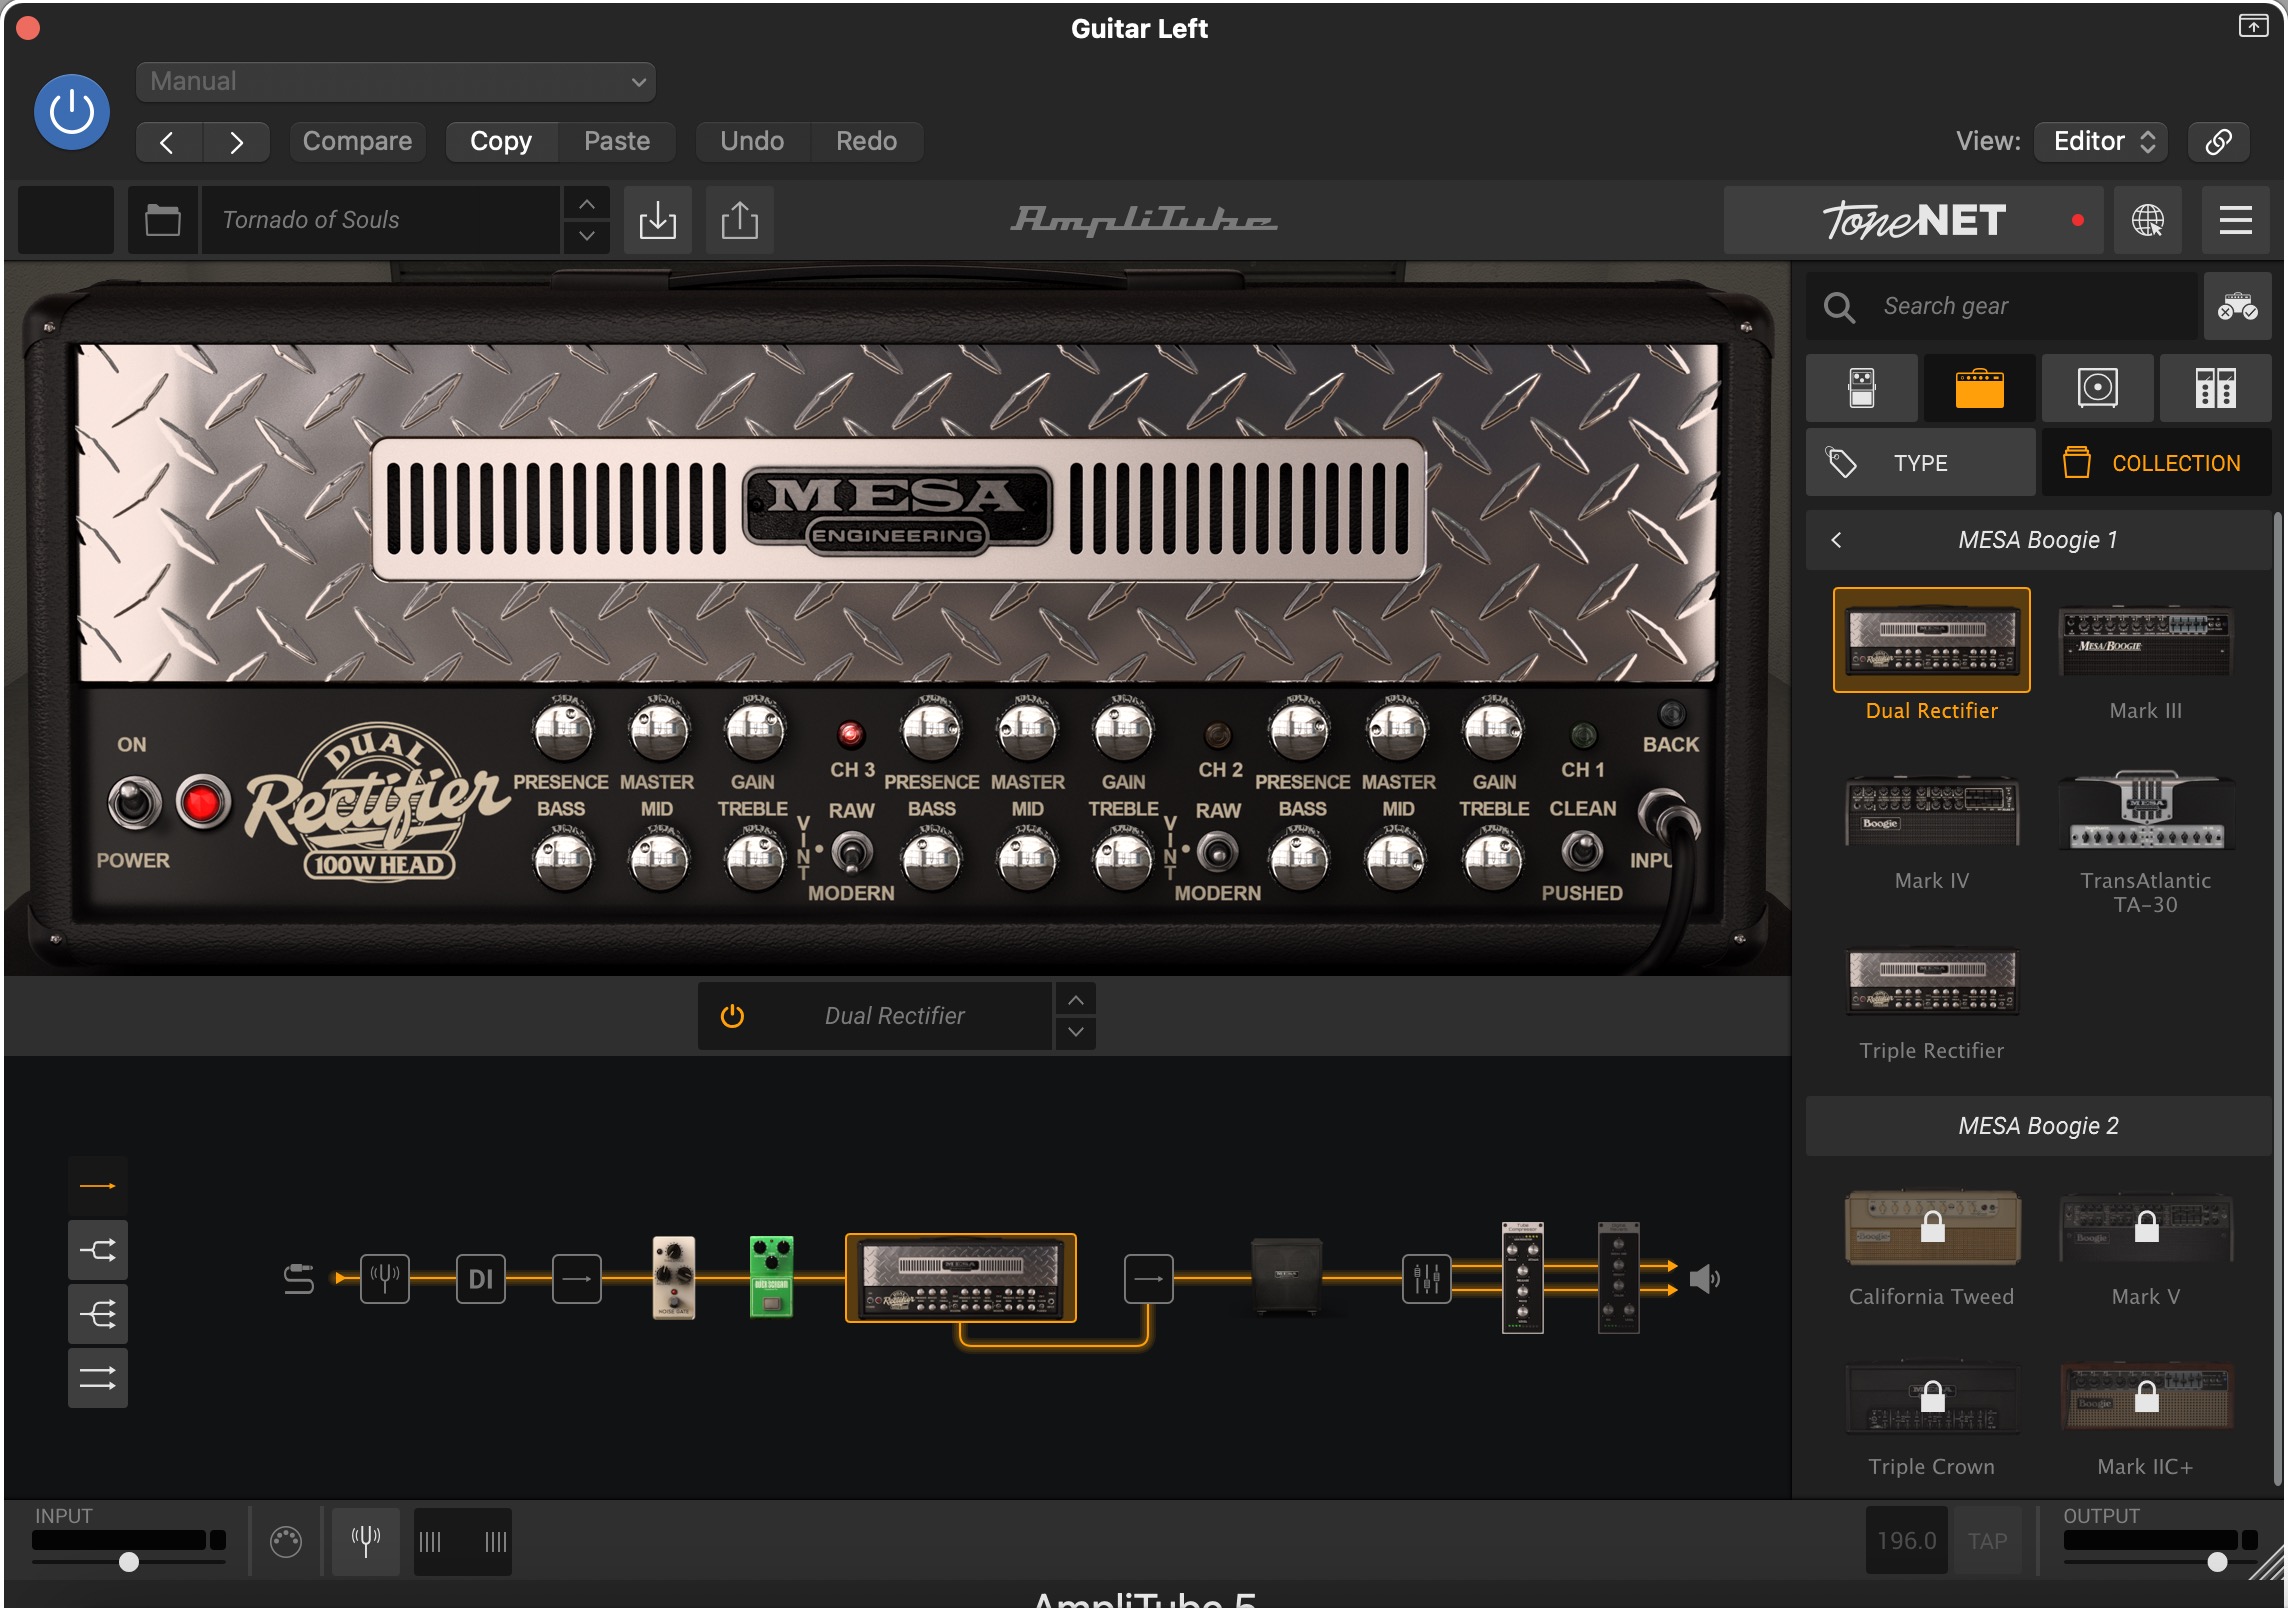Switch to the cabinet gear tab
Image resolution: width=2288 pixels, height=1608 pixels.
coord(2098,388)
